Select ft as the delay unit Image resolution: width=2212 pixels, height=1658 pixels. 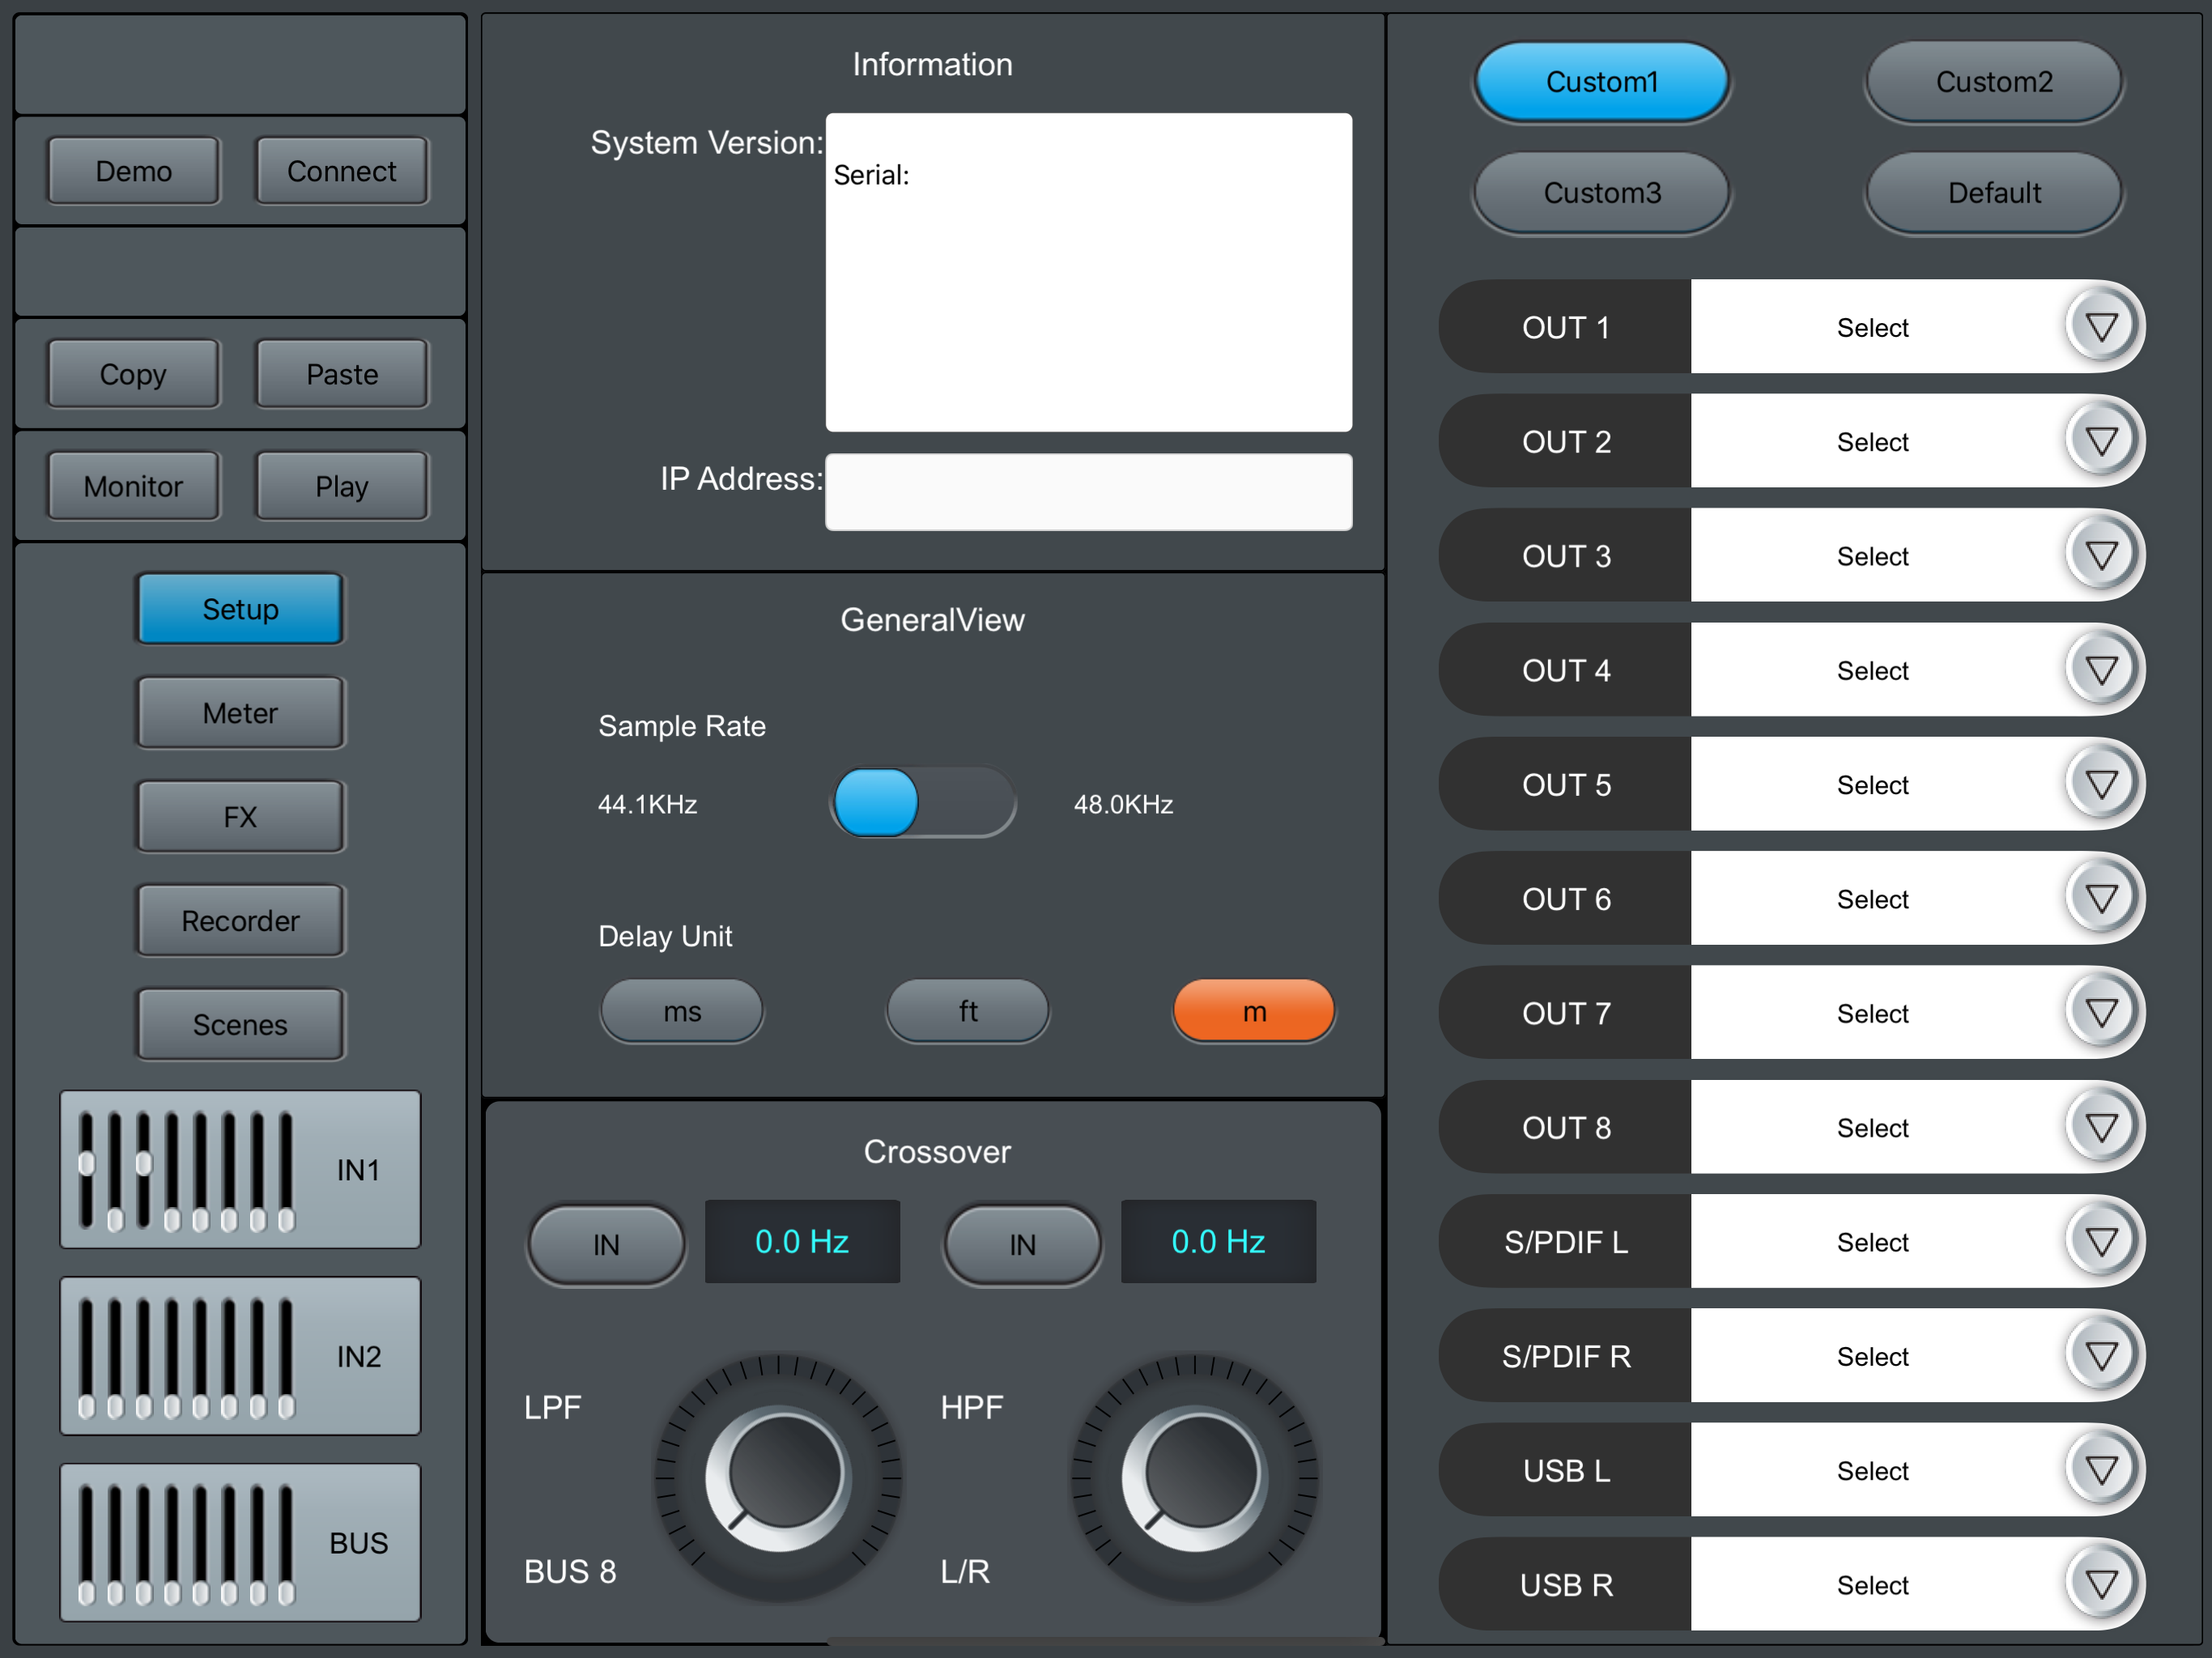[x=968, y=1011]
